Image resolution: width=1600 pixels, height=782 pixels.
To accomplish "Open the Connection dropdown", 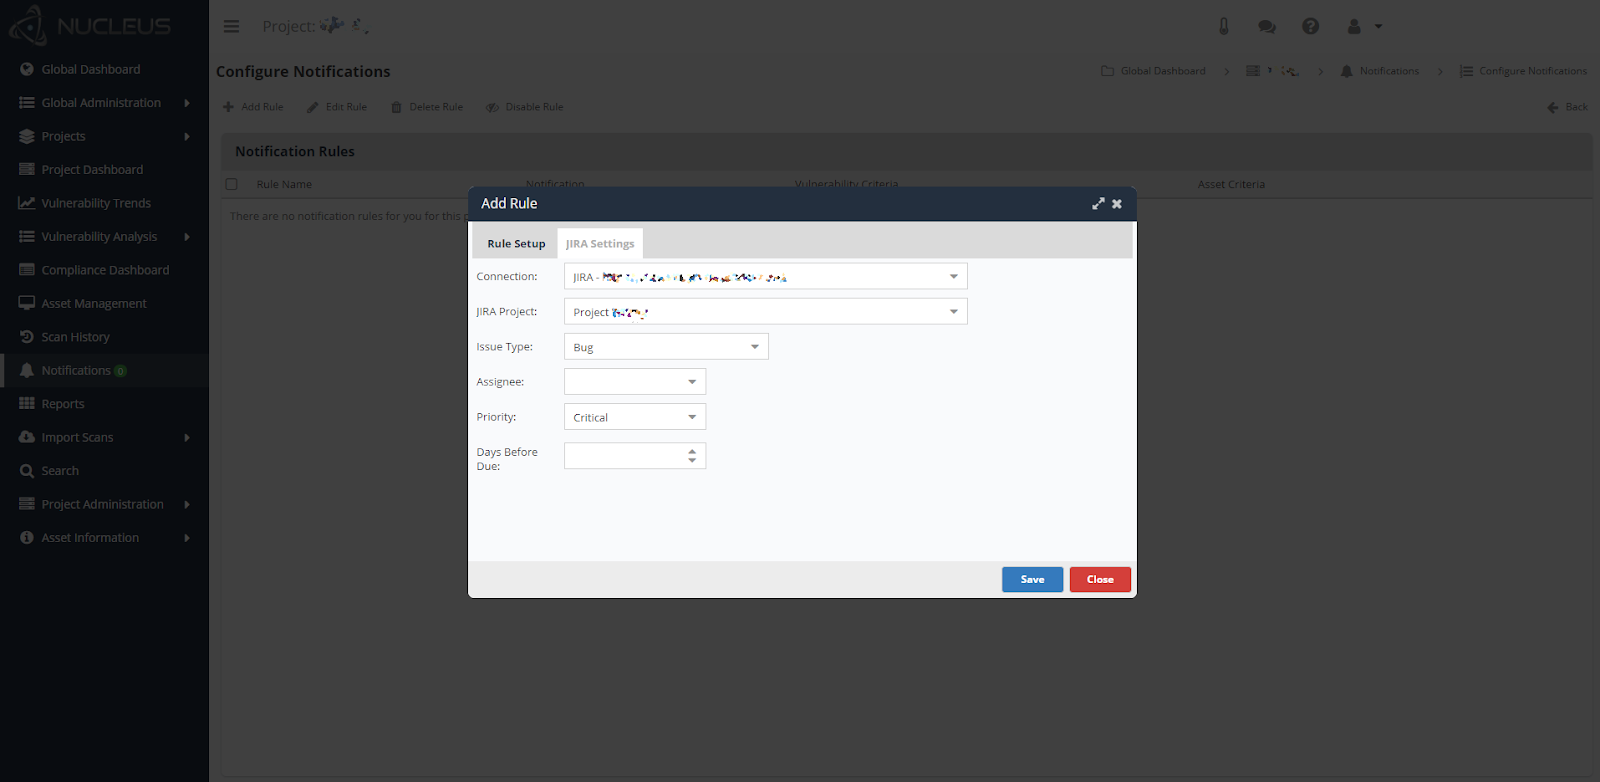I will point(766,276).
